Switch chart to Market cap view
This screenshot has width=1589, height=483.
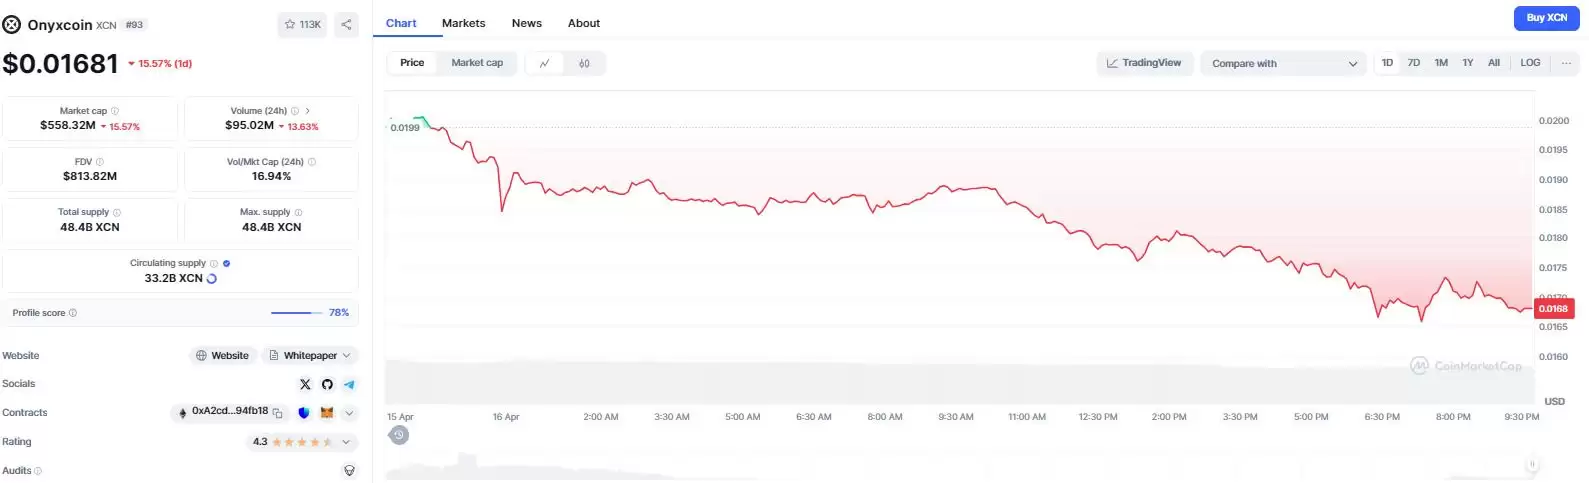tap(477, 63)
